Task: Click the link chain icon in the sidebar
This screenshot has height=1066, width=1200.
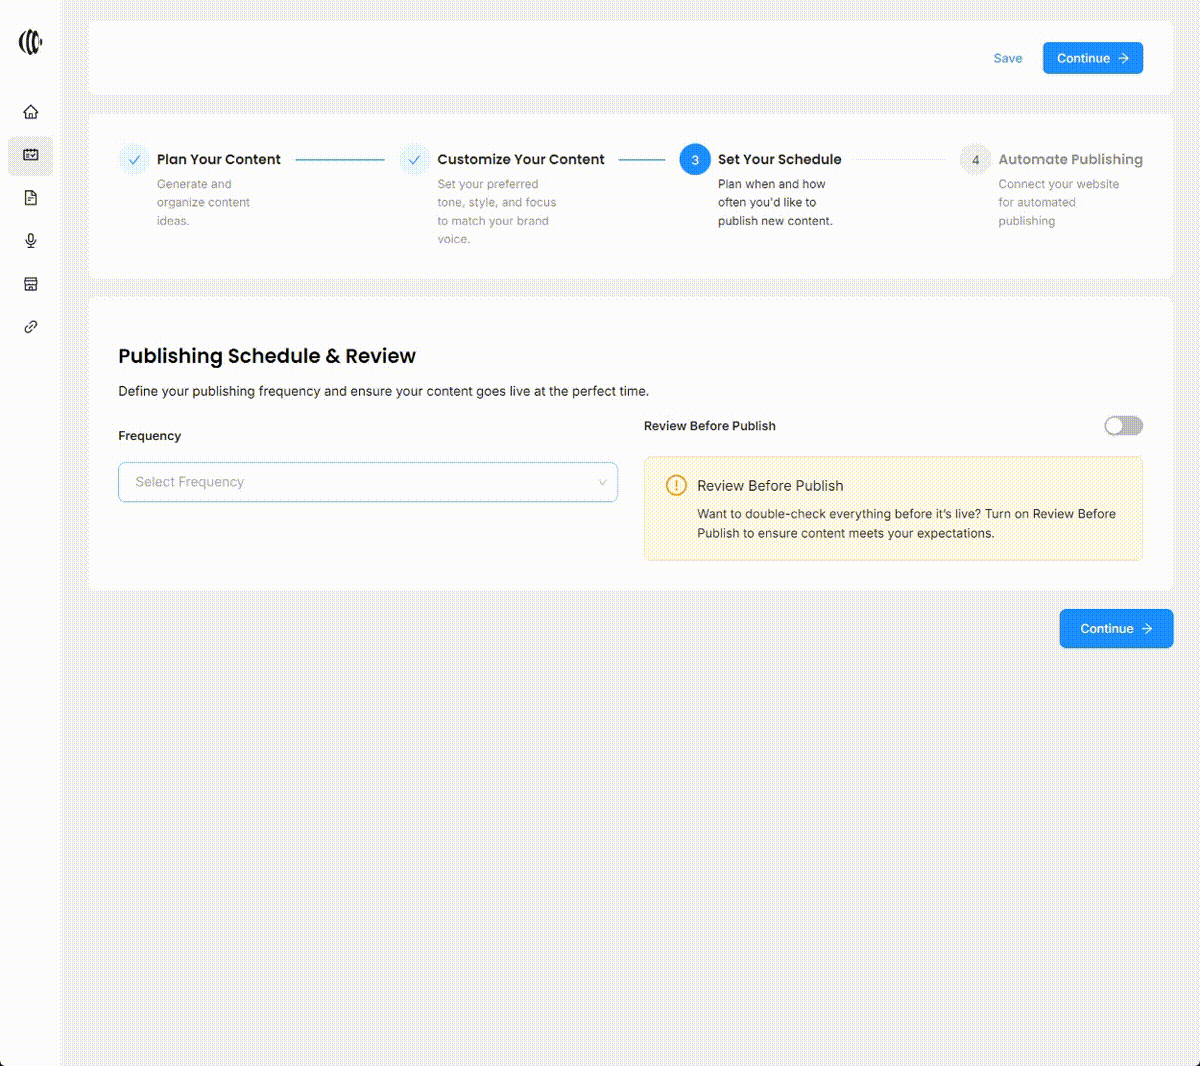Action: (x=31, y=327)
